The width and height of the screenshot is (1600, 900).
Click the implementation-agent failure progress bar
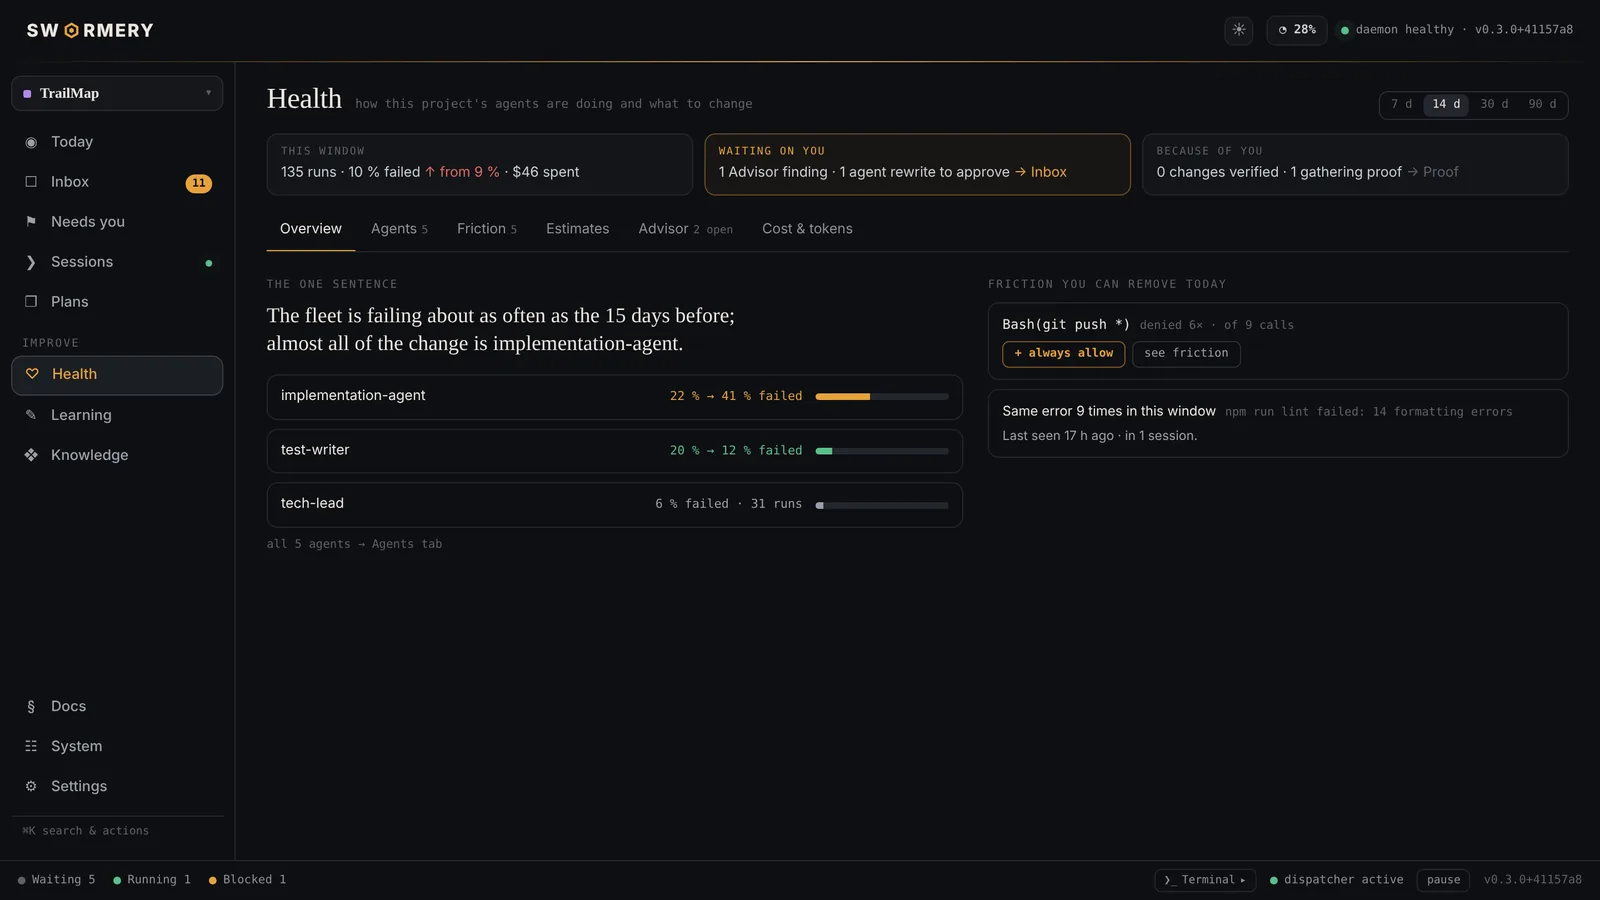[882, 397]
